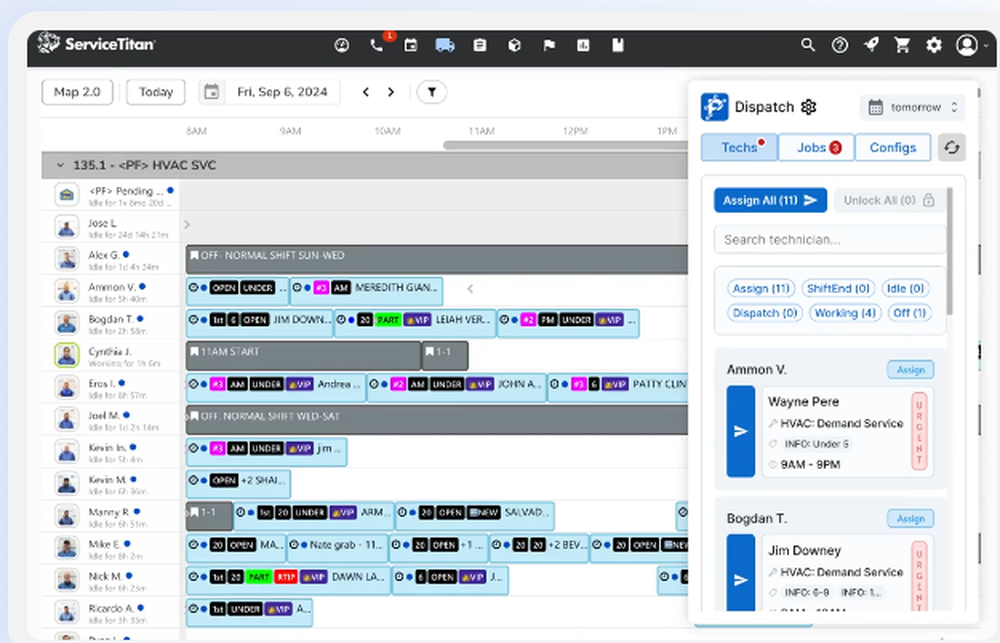The width and height of the screenshot is (1000, 643).
Task: Toggle the Idle (0) filter chip
Action: coord(906,288)
